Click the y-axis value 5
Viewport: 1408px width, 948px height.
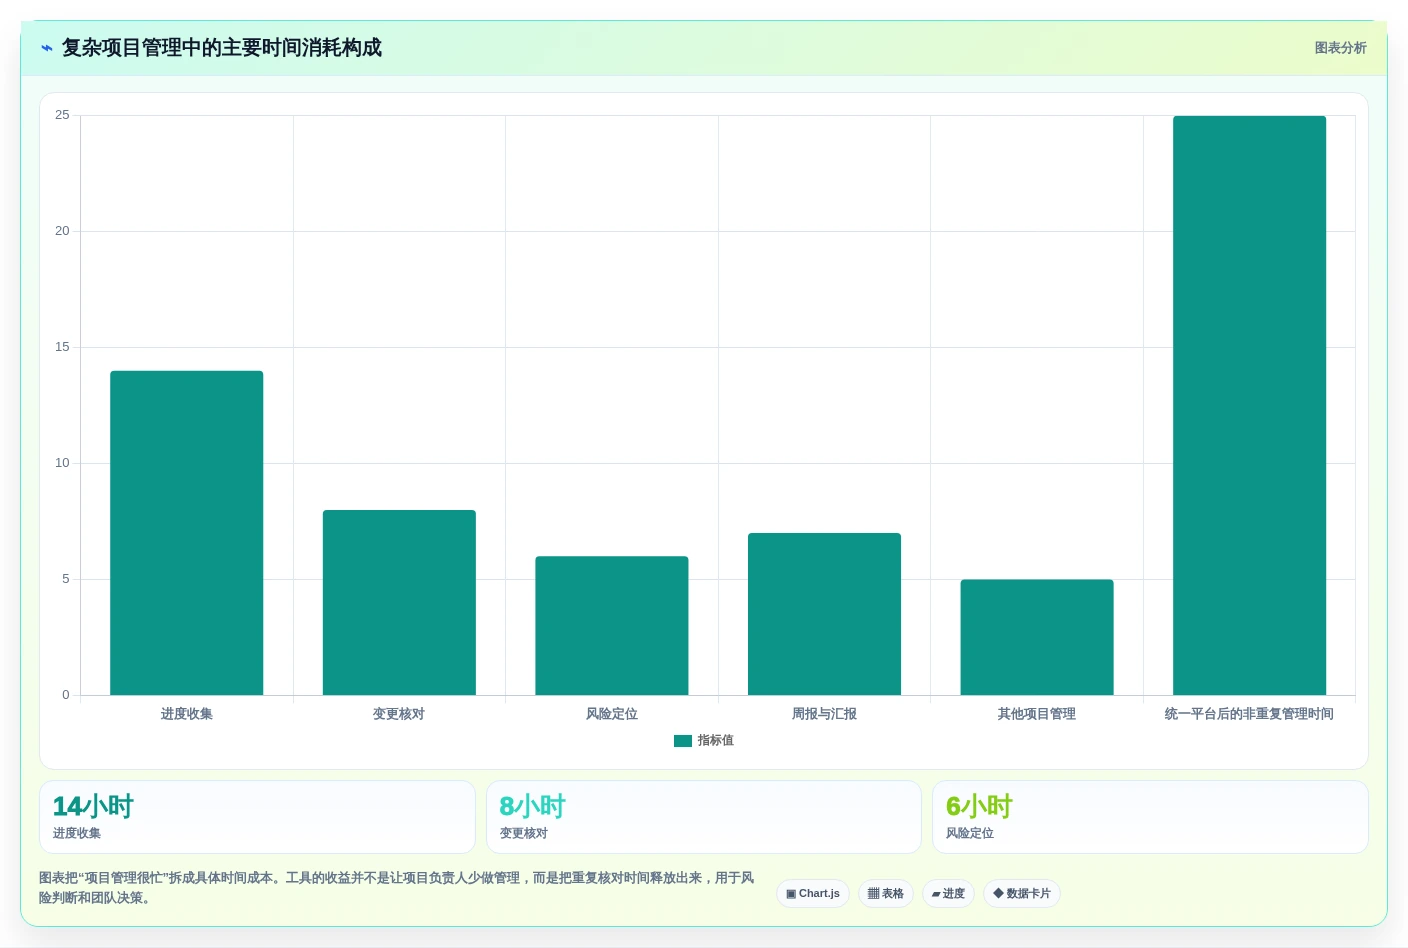(66, 579)
